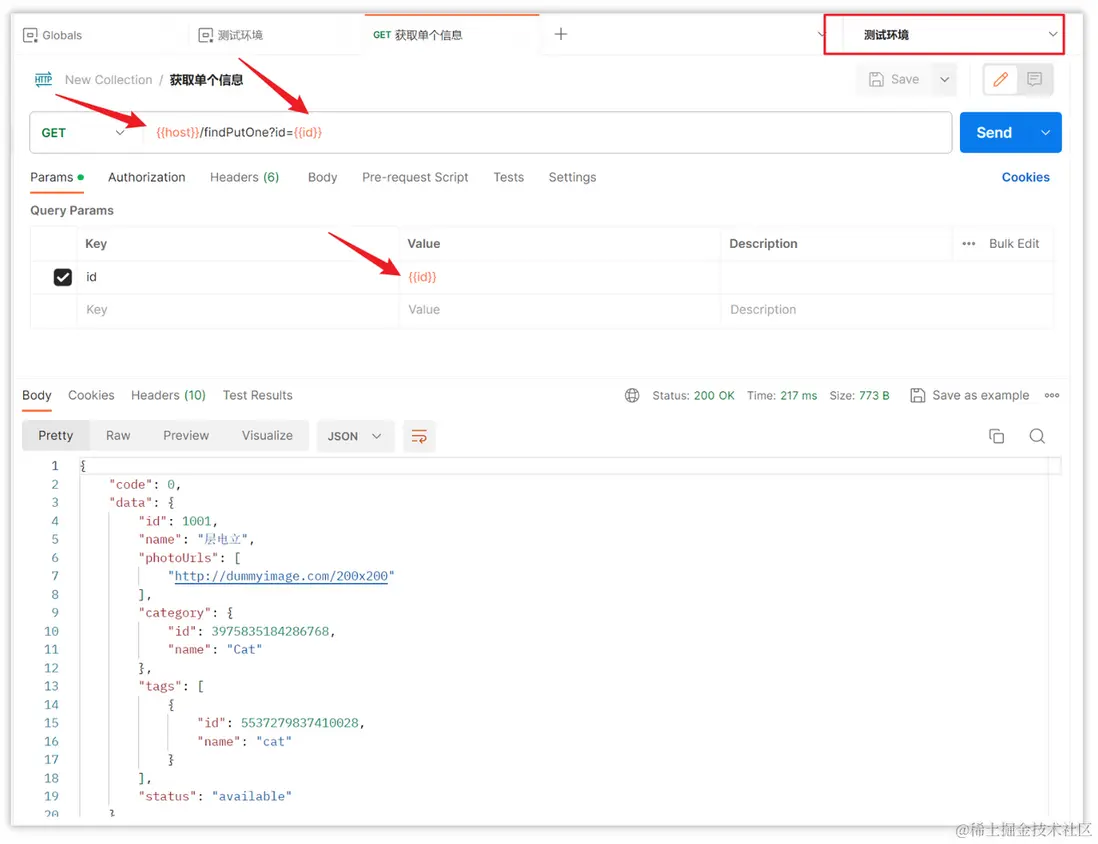Click the "id": 1001 line

pyautogui.click(x=178, y=521)
